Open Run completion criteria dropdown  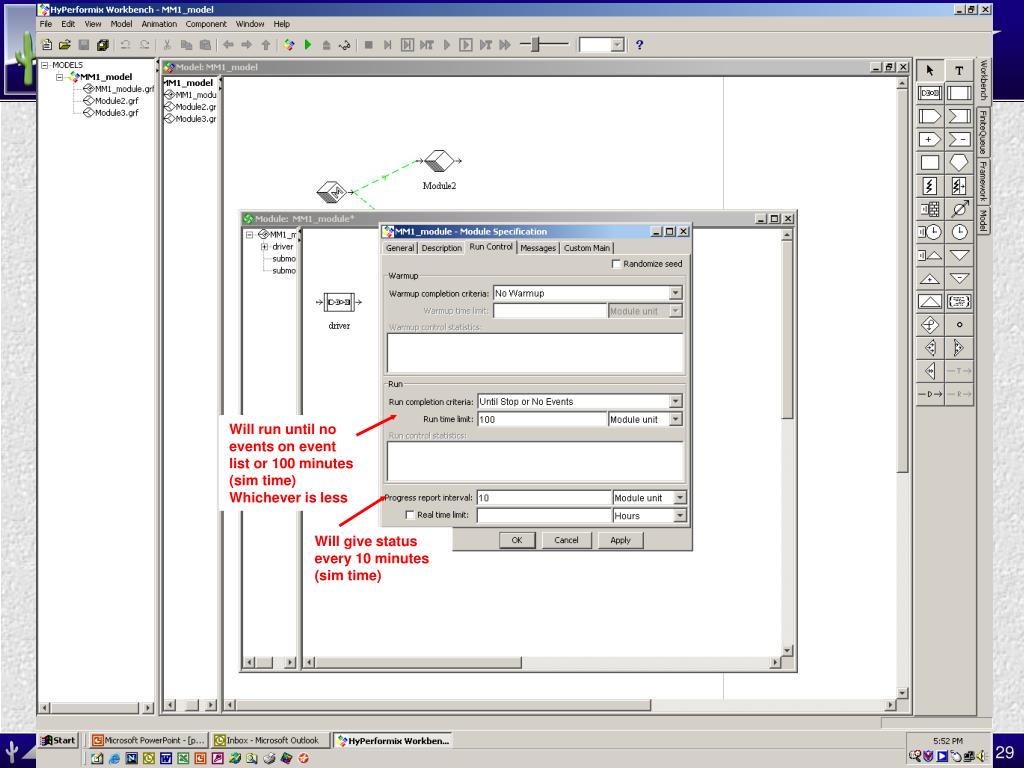click(x=675, y=402)
